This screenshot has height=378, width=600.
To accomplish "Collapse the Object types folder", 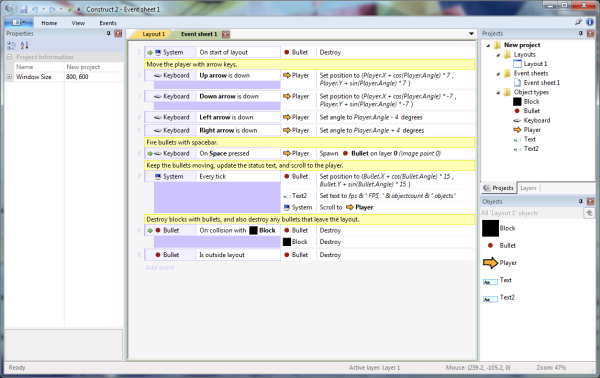I will tap(498, 92).
